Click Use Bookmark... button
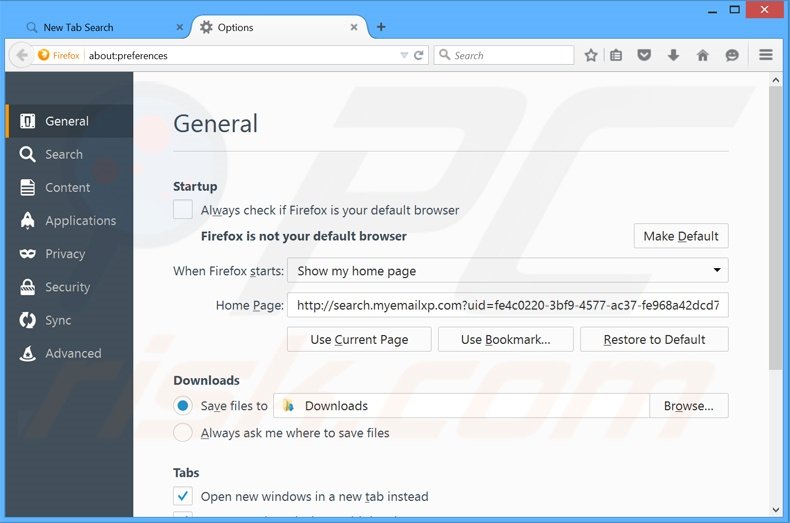Screen dimensions: 790x523 click(x=505, y=339)
